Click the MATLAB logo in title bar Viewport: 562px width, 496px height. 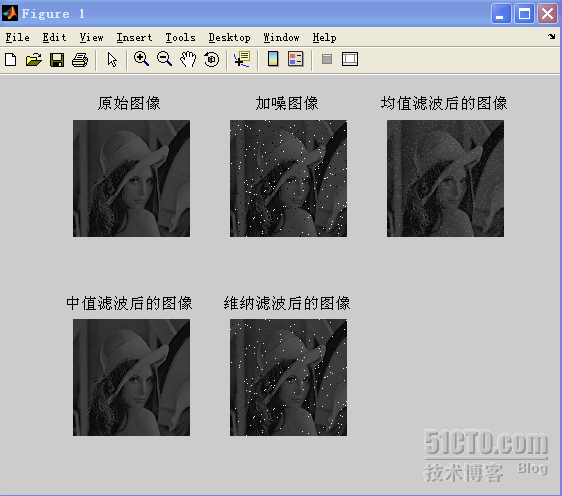click(x=10, y=13)
